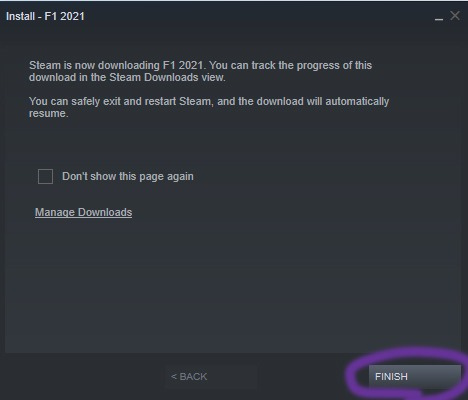This screenshot has height=400, width=468.
Task: Click the FINISH button
Action: click(415, 377)
